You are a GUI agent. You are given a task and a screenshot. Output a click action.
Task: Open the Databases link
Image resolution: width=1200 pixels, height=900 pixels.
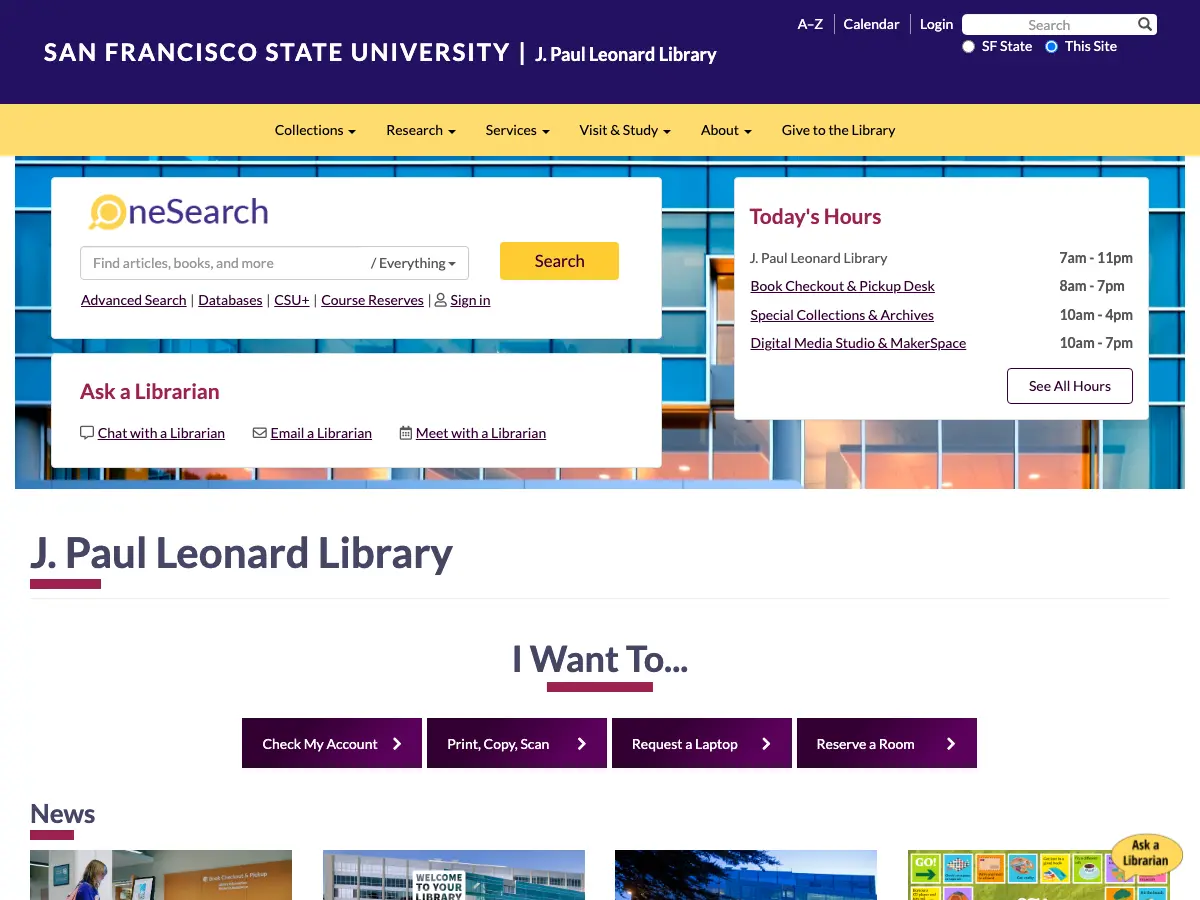coord(230,300)
